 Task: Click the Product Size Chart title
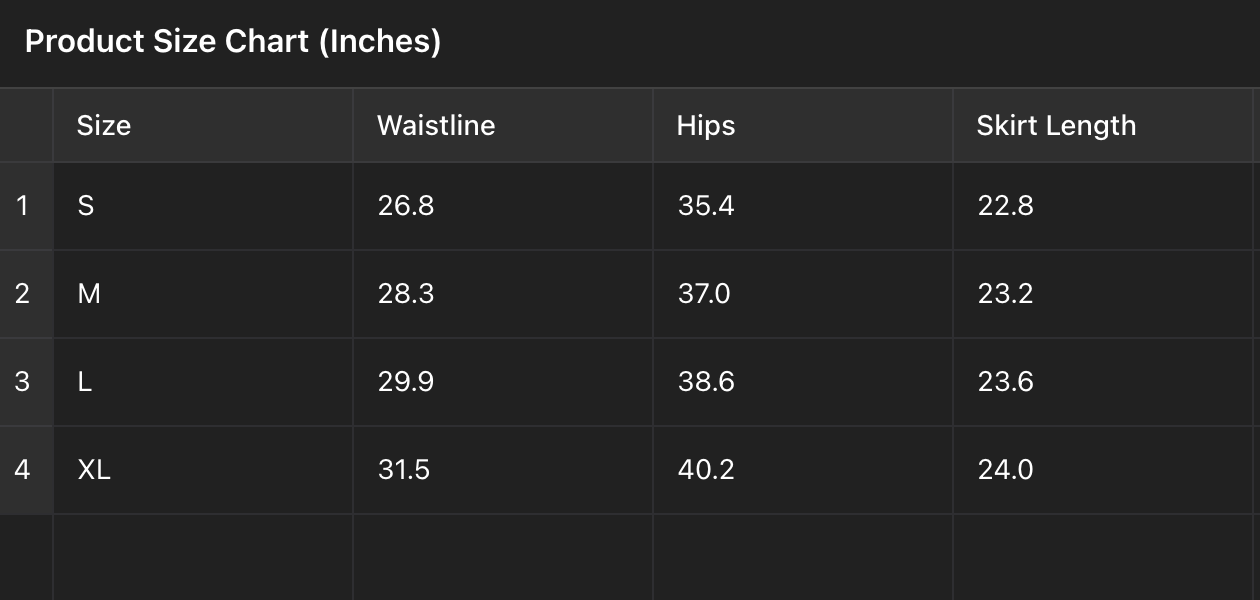pyautogui.click(x=232, y=42)
